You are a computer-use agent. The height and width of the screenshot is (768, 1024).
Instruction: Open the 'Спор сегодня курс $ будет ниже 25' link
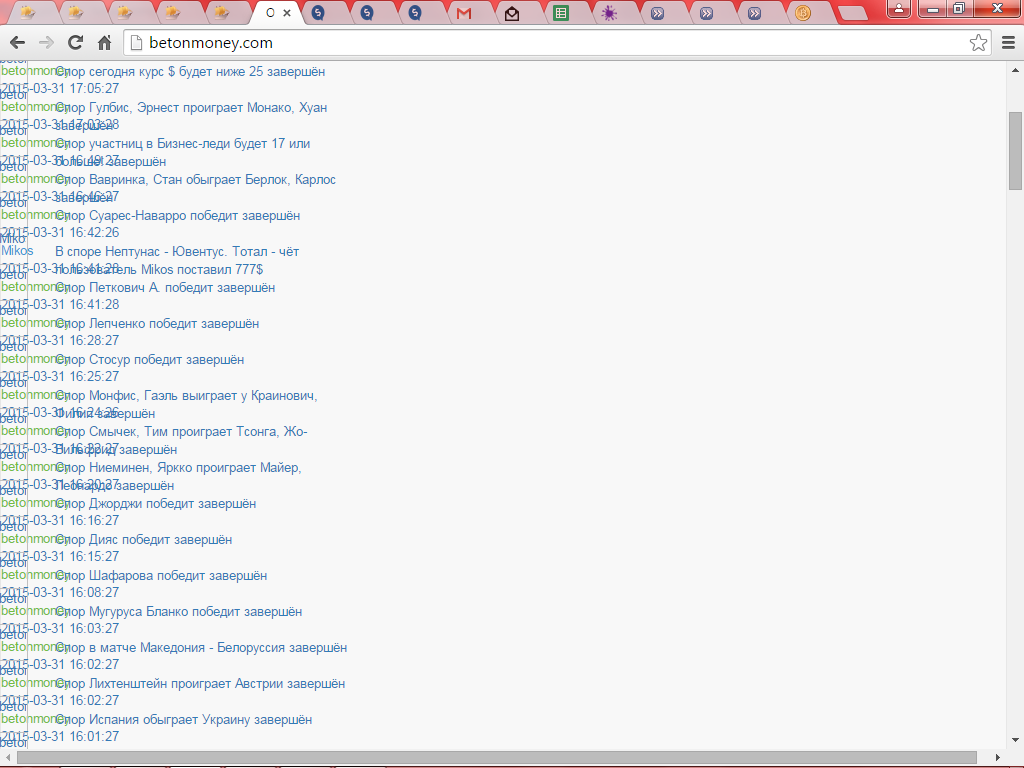(x=190, y=72)
